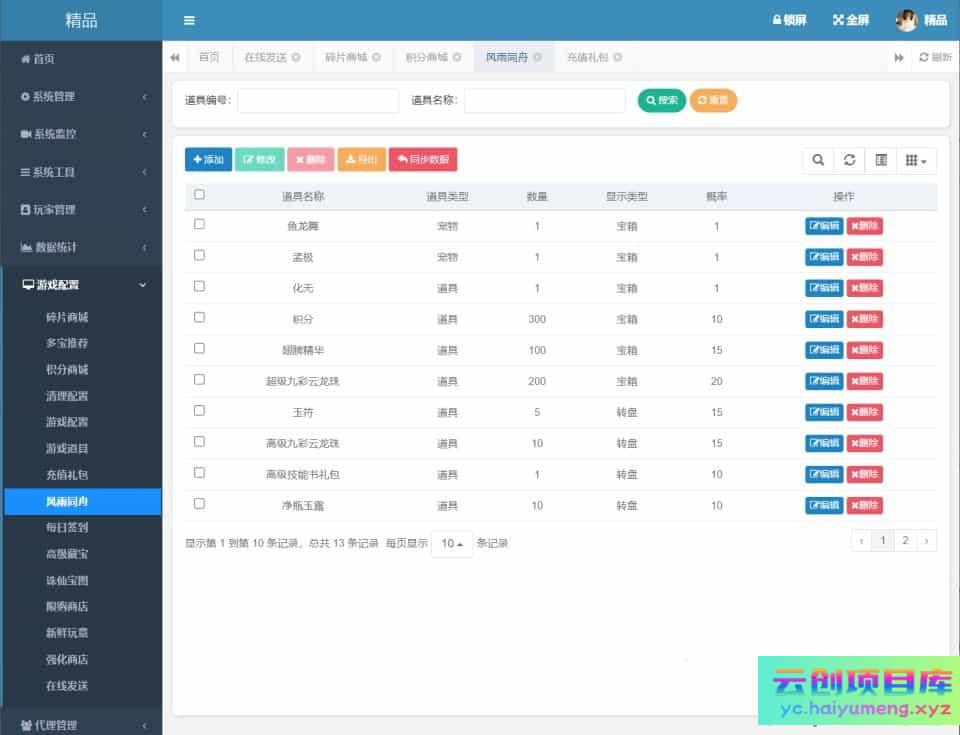Image resolution: width=960 pixels, height=735 pixels.
Task: Refresh the table with the refresh icon
Action: [849, 160]
